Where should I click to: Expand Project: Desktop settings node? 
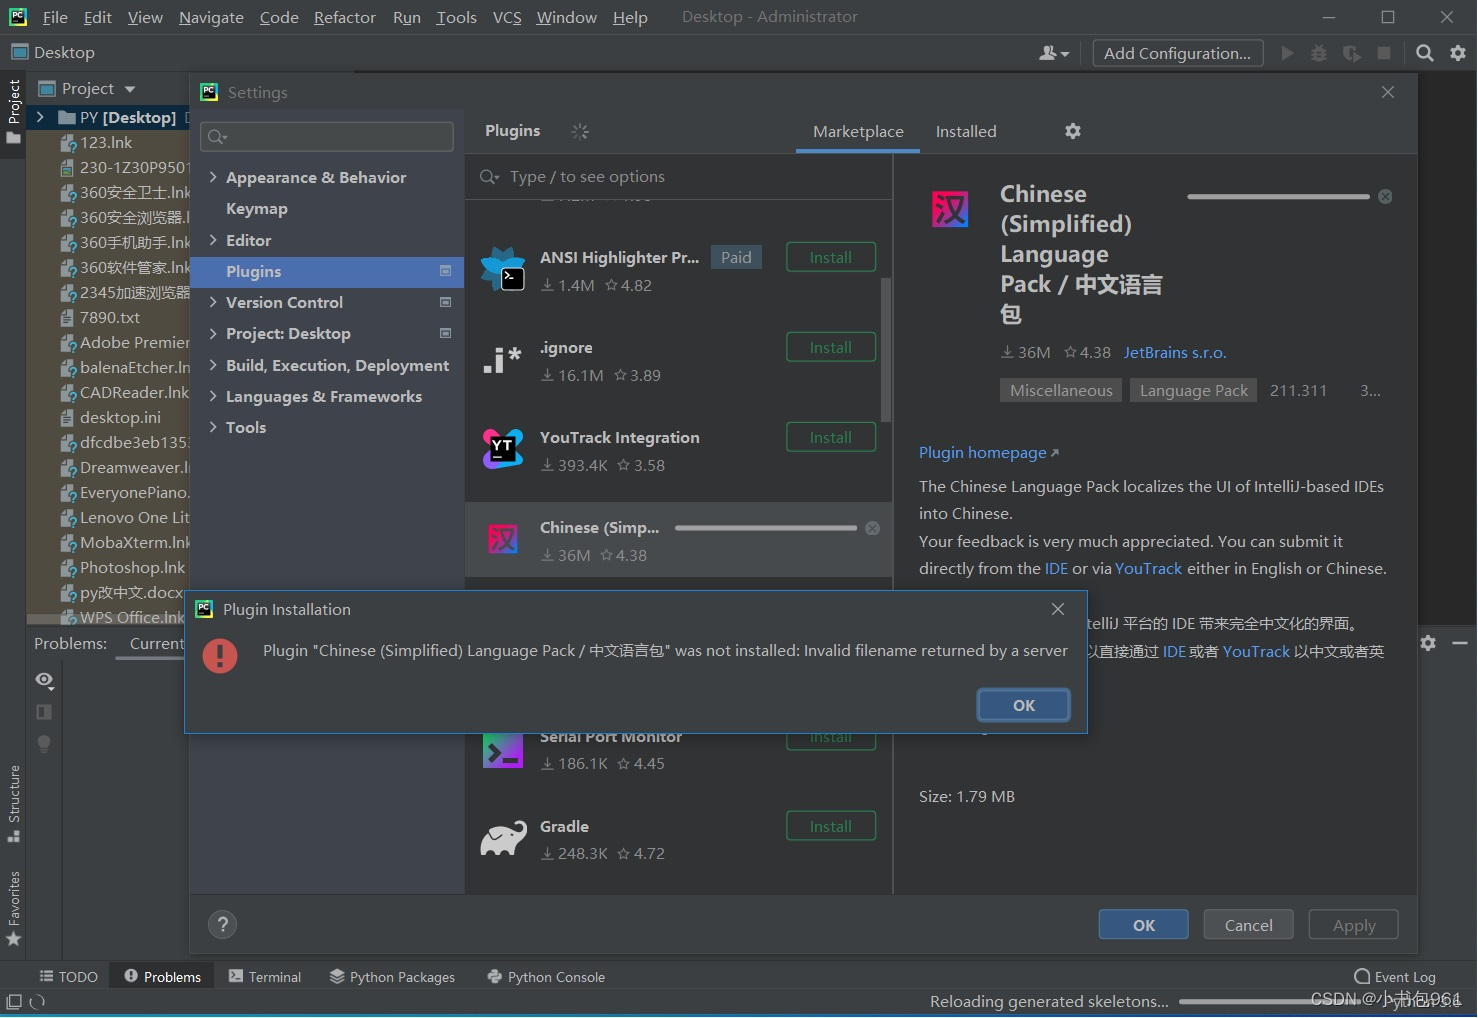click(x=213, y=333)
